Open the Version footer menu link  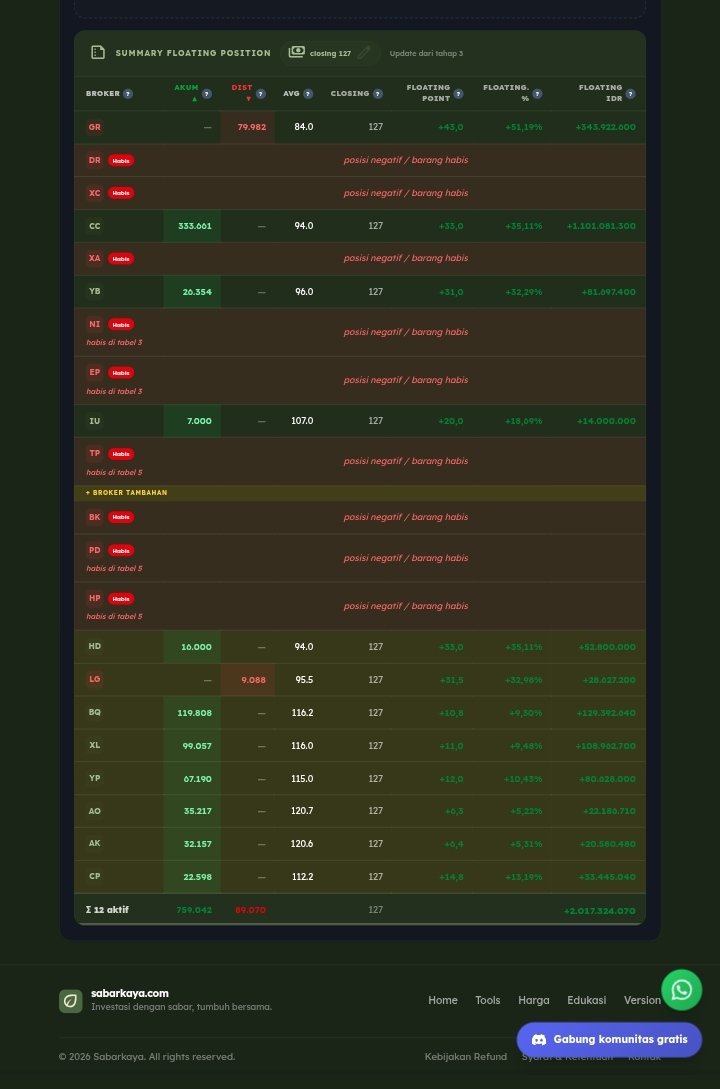[x=642, y=1000]
